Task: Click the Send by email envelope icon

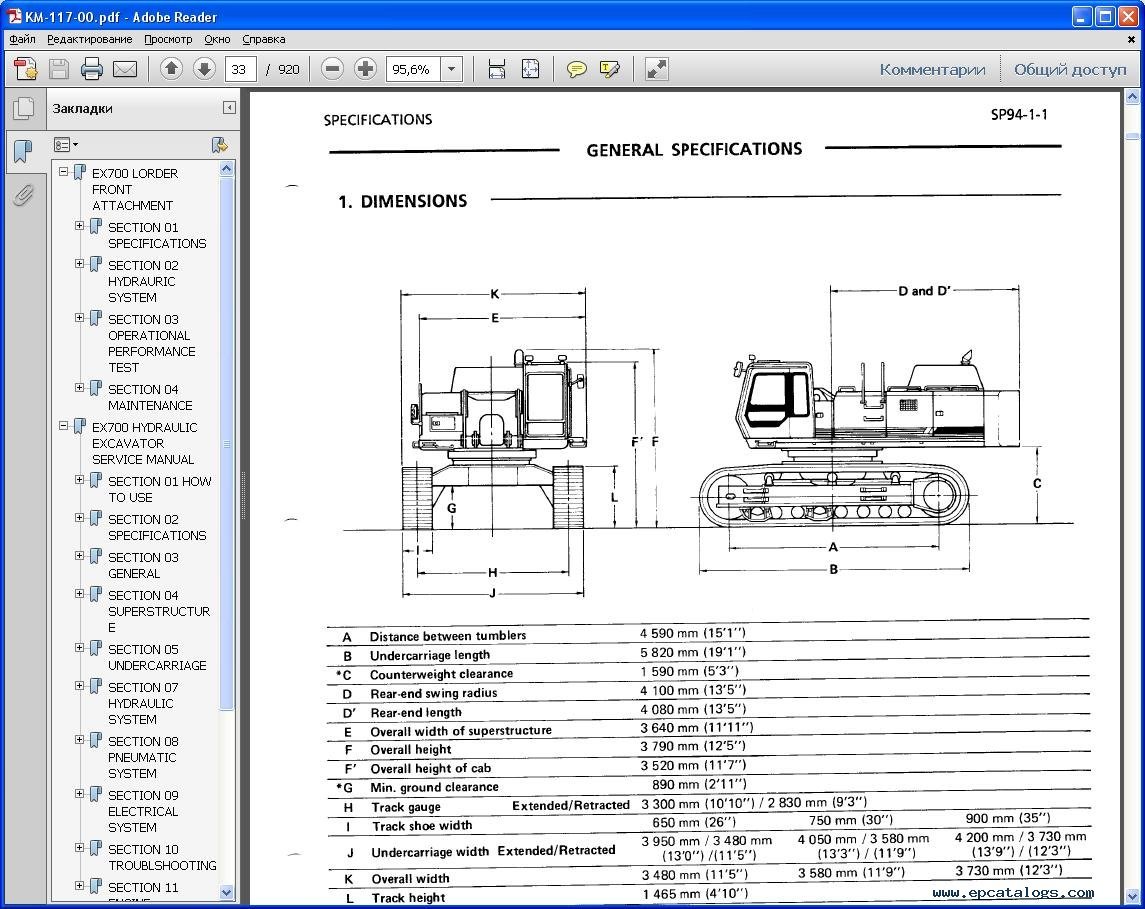Action: pos(125,69)
